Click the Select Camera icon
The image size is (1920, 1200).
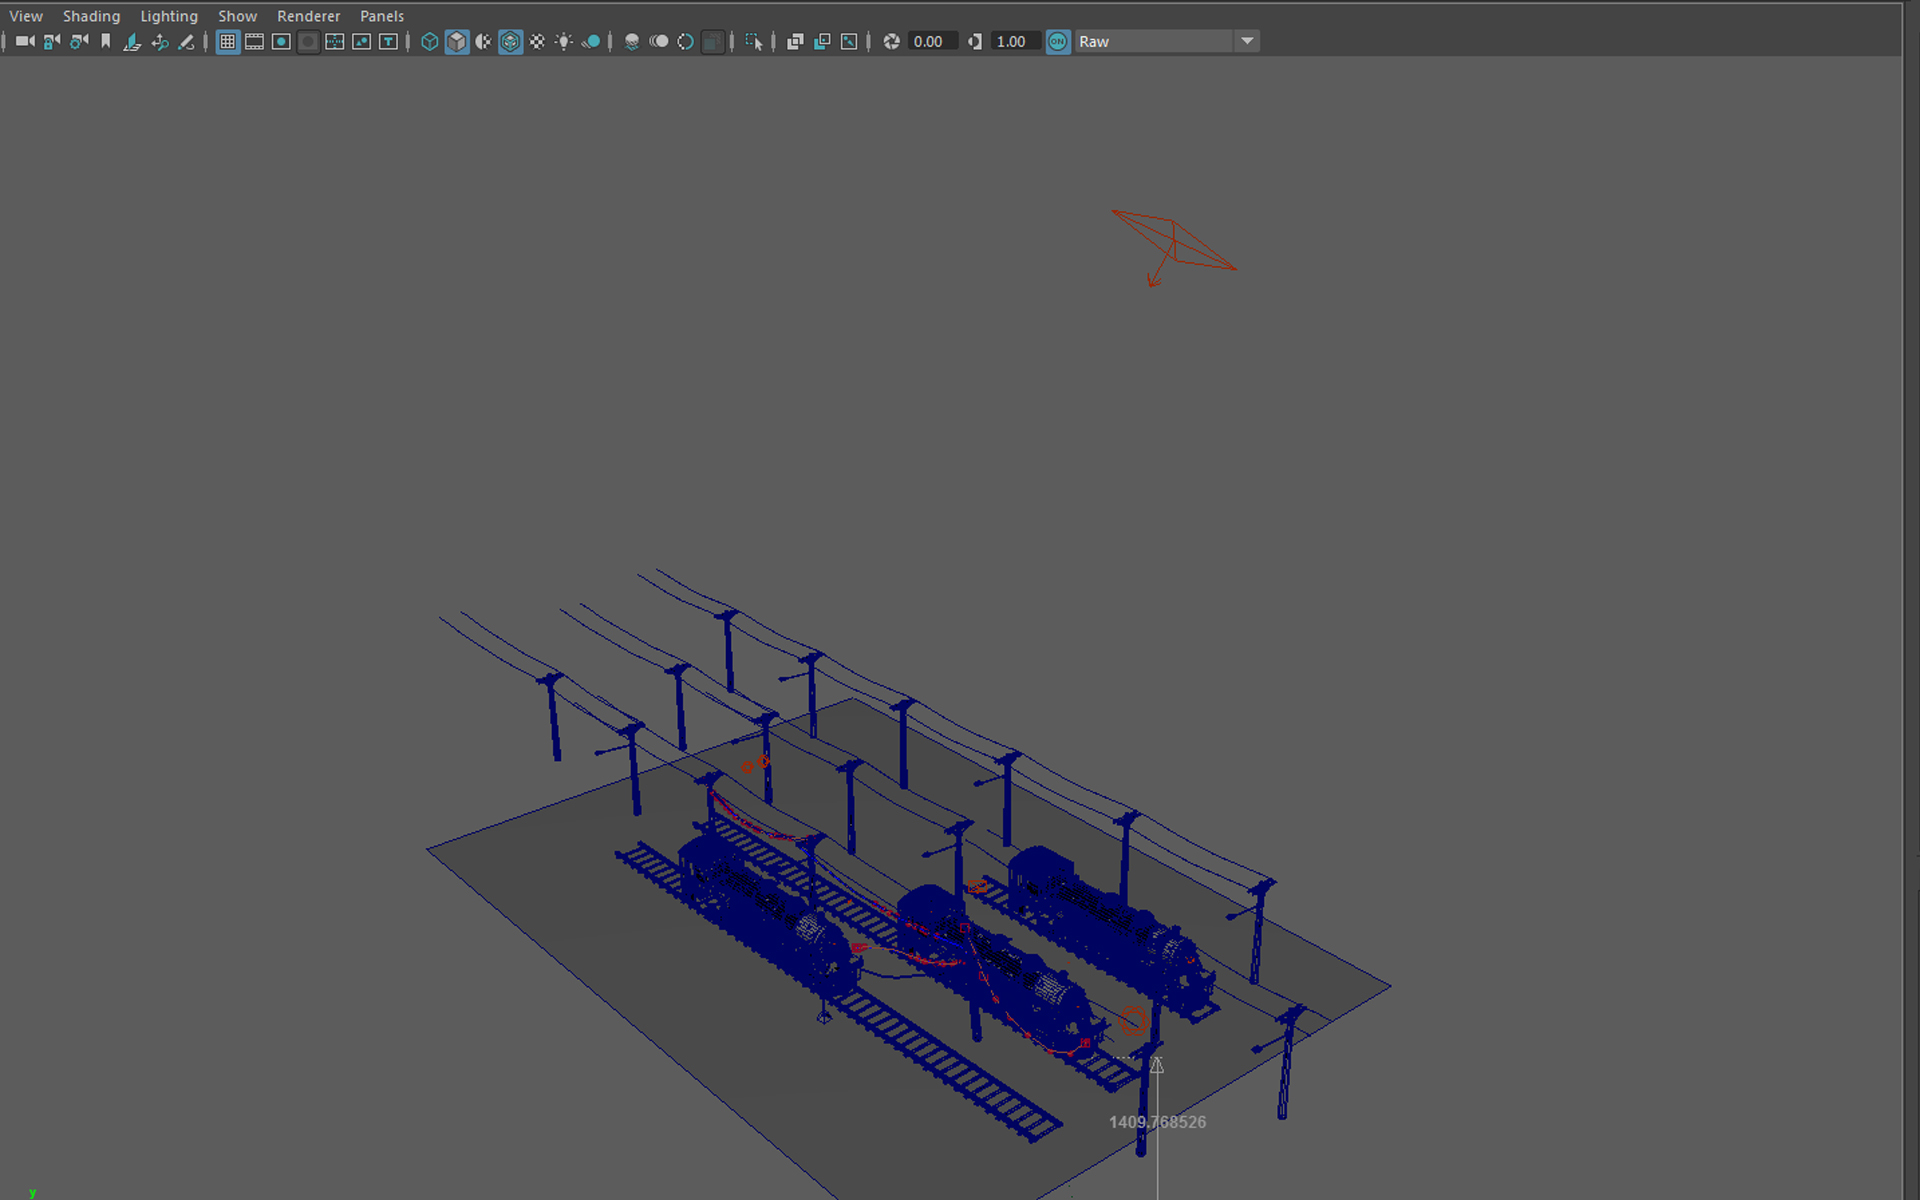[24, 41]
